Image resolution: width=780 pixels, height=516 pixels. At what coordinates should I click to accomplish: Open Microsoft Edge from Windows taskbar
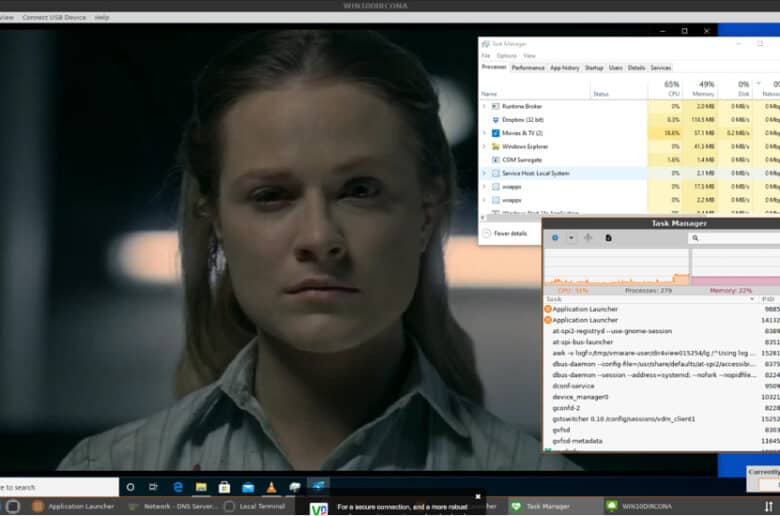point(178,487)
